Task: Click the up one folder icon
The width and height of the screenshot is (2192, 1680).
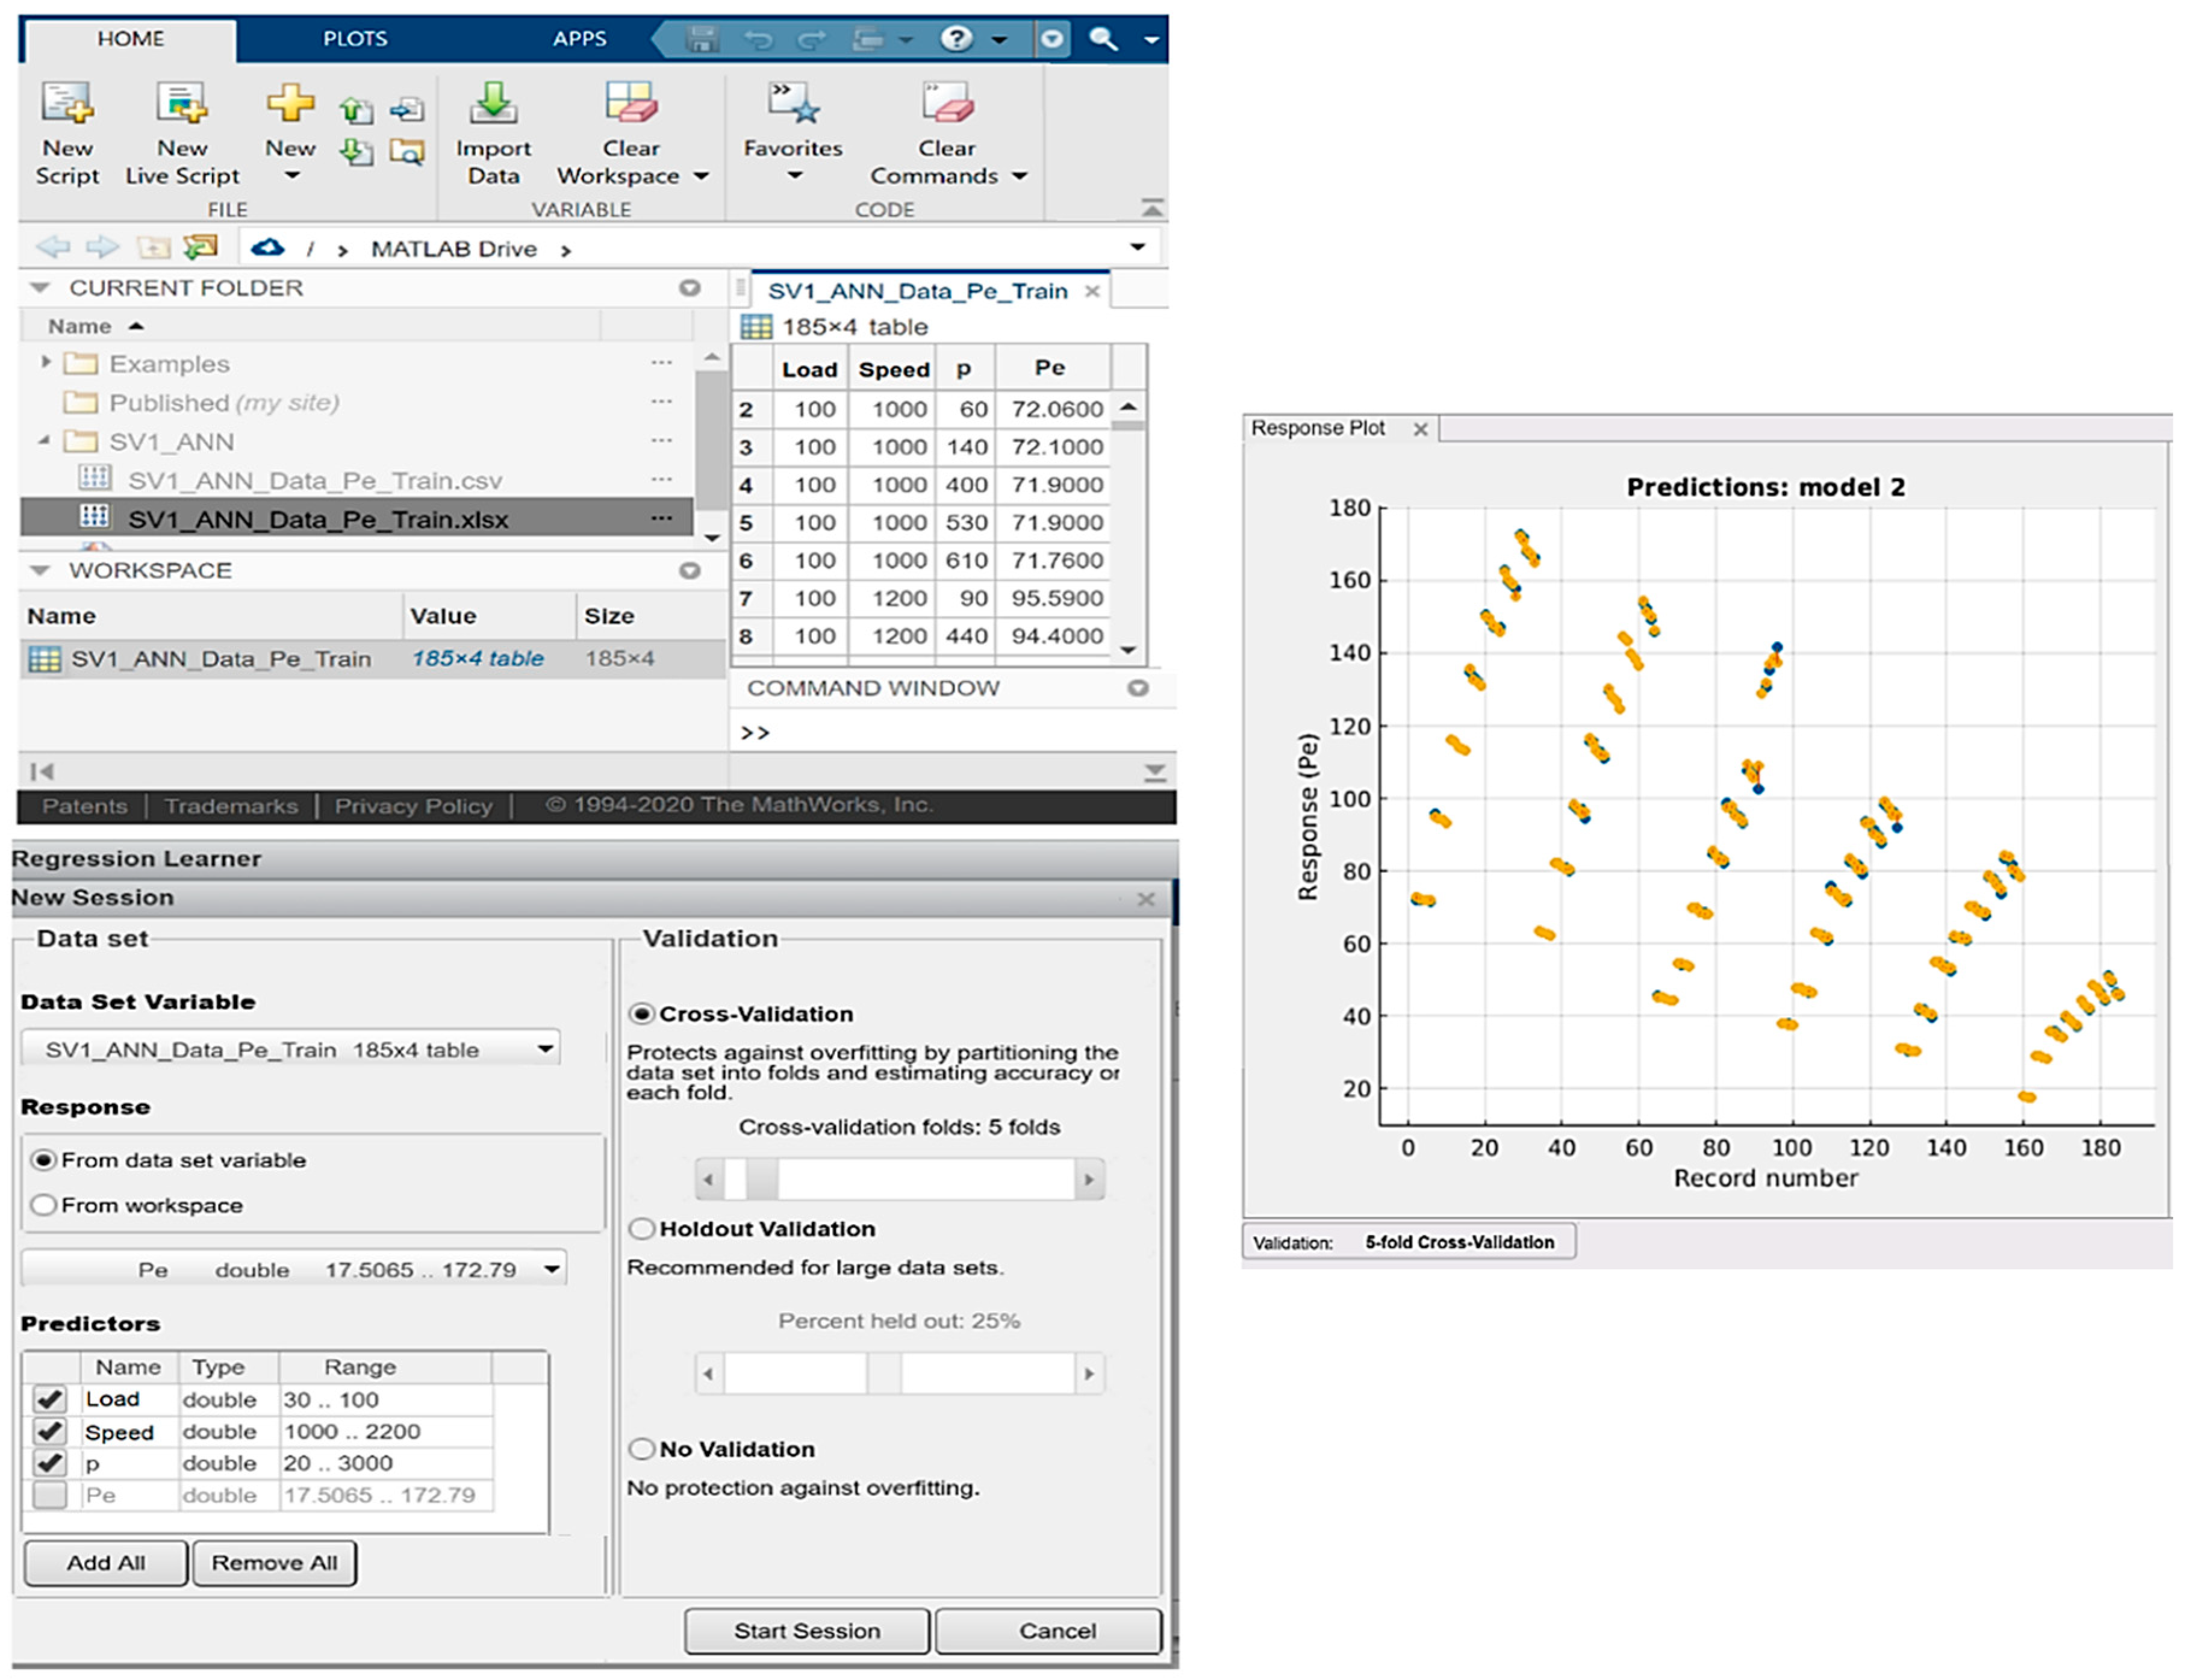Action: (x=153, y=247)
